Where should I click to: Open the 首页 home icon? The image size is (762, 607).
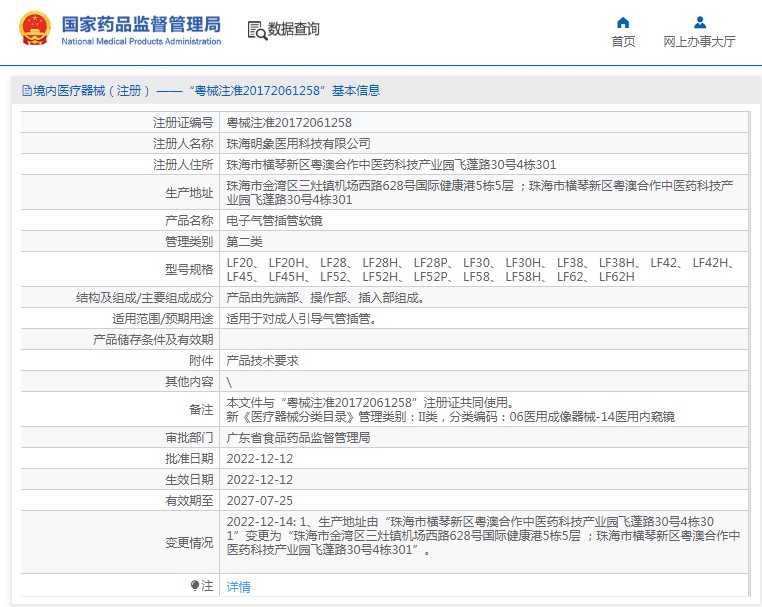pos(623,22)
